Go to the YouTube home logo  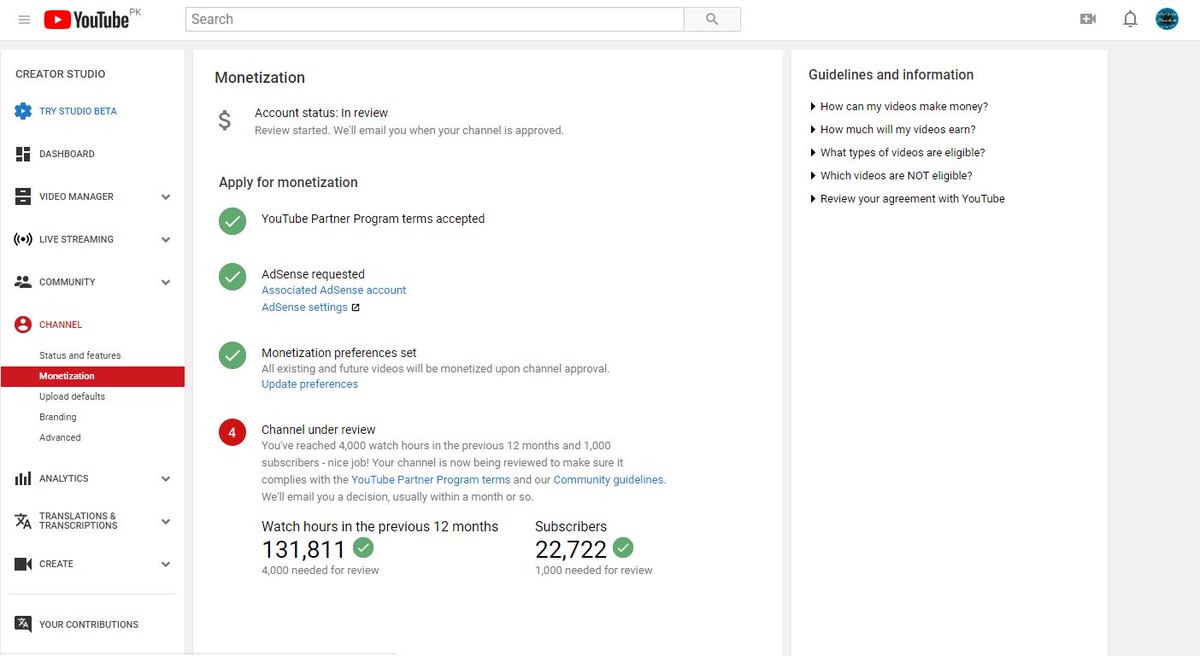tap(86, 19)
